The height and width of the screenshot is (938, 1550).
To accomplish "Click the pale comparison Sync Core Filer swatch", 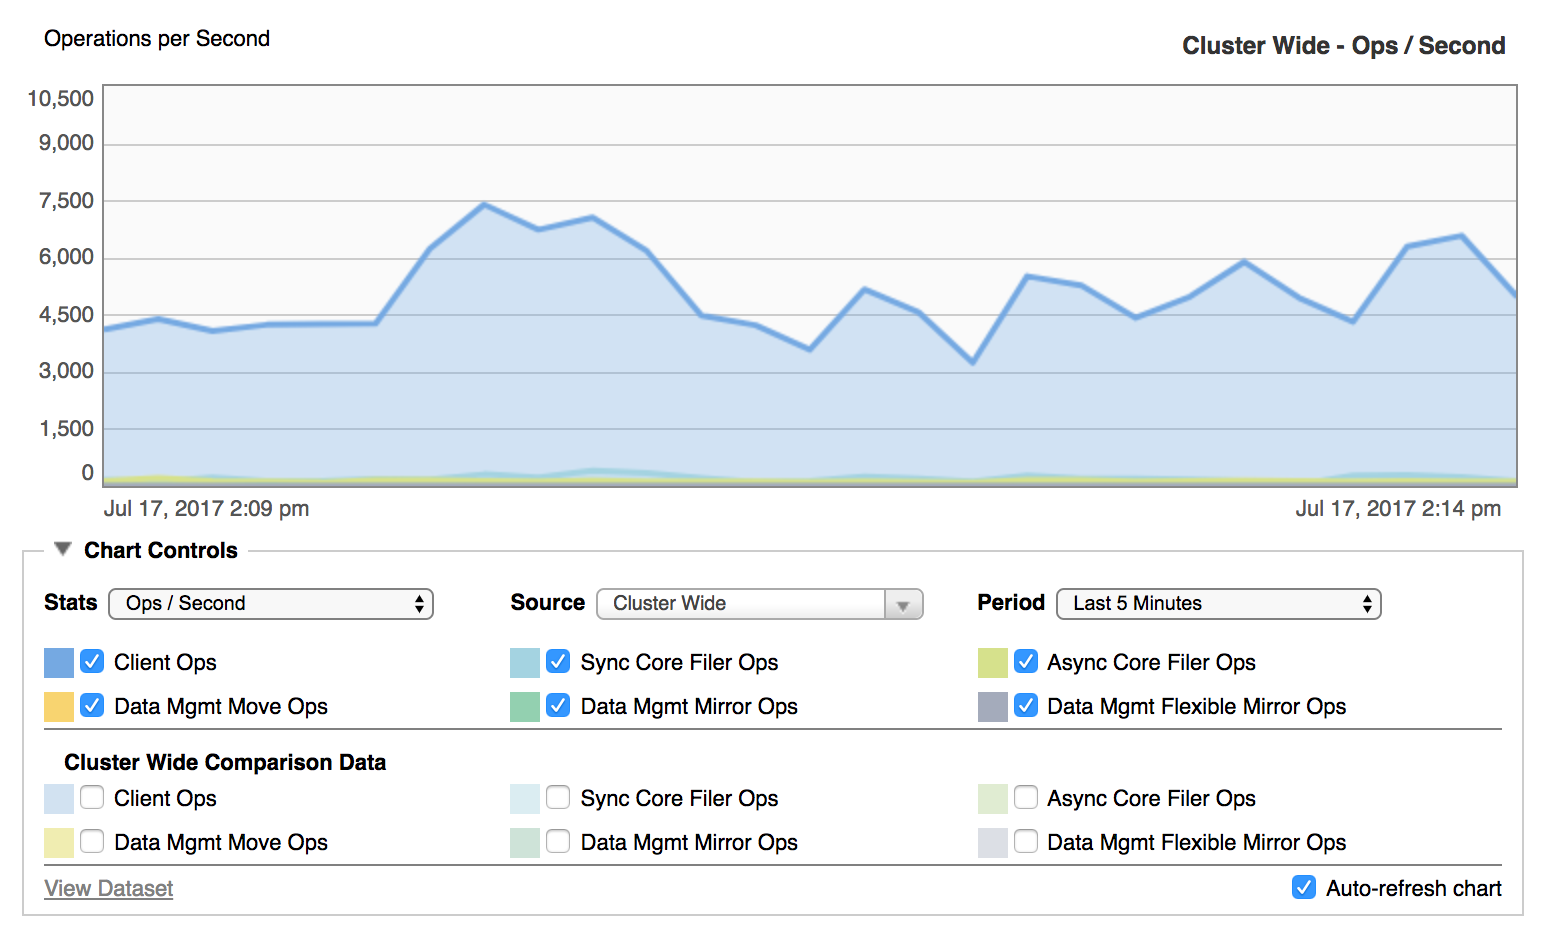I will point(525,799).
